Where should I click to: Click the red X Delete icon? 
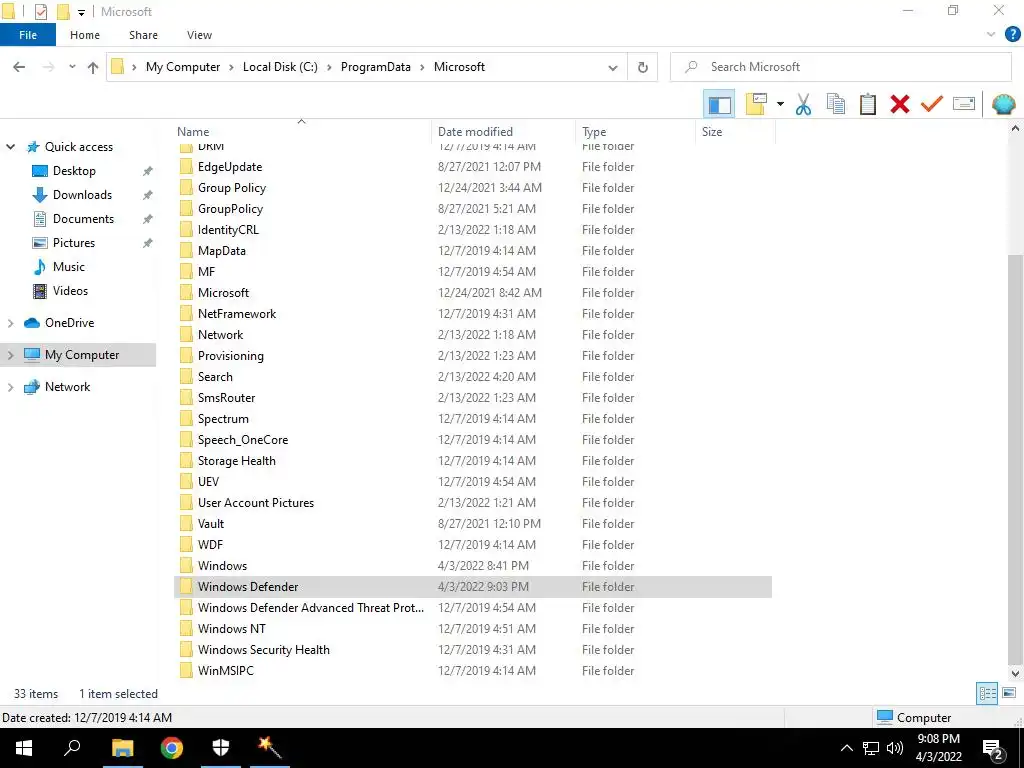pos(899,104)
